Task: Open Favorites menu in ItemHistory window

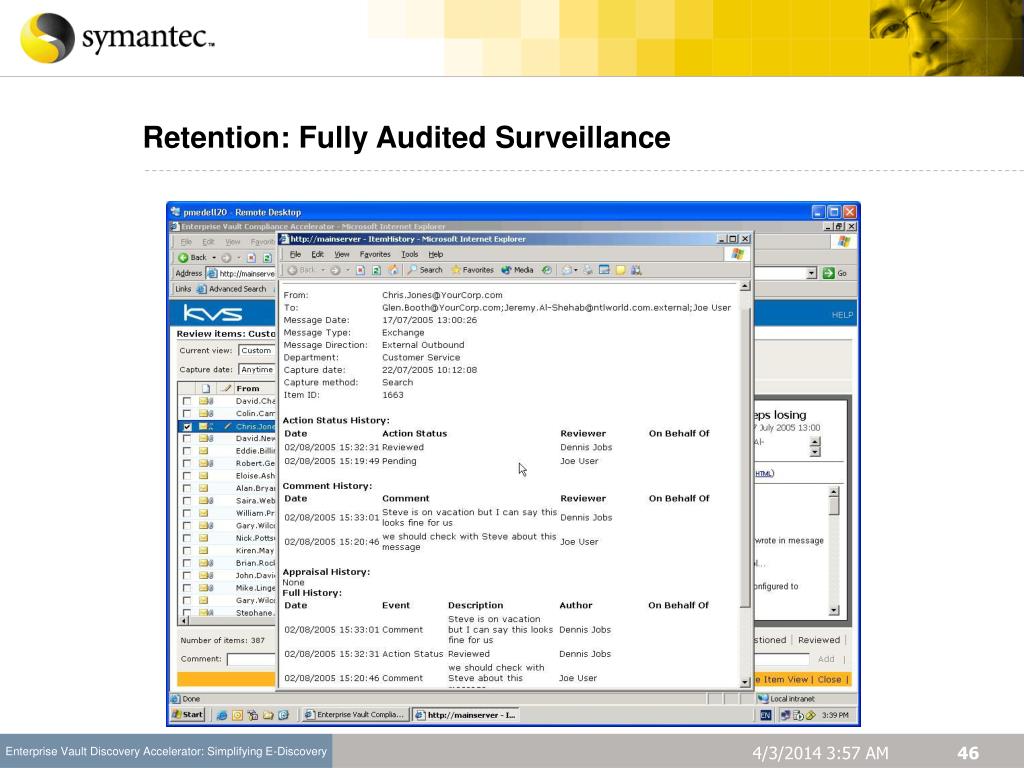Action: [x=375, y=255]
